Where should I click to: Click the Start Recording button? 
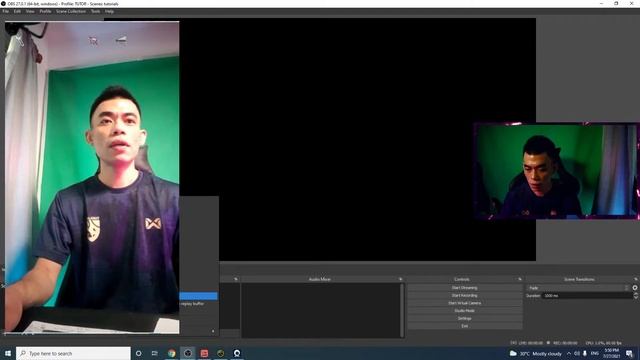(464, 296)
